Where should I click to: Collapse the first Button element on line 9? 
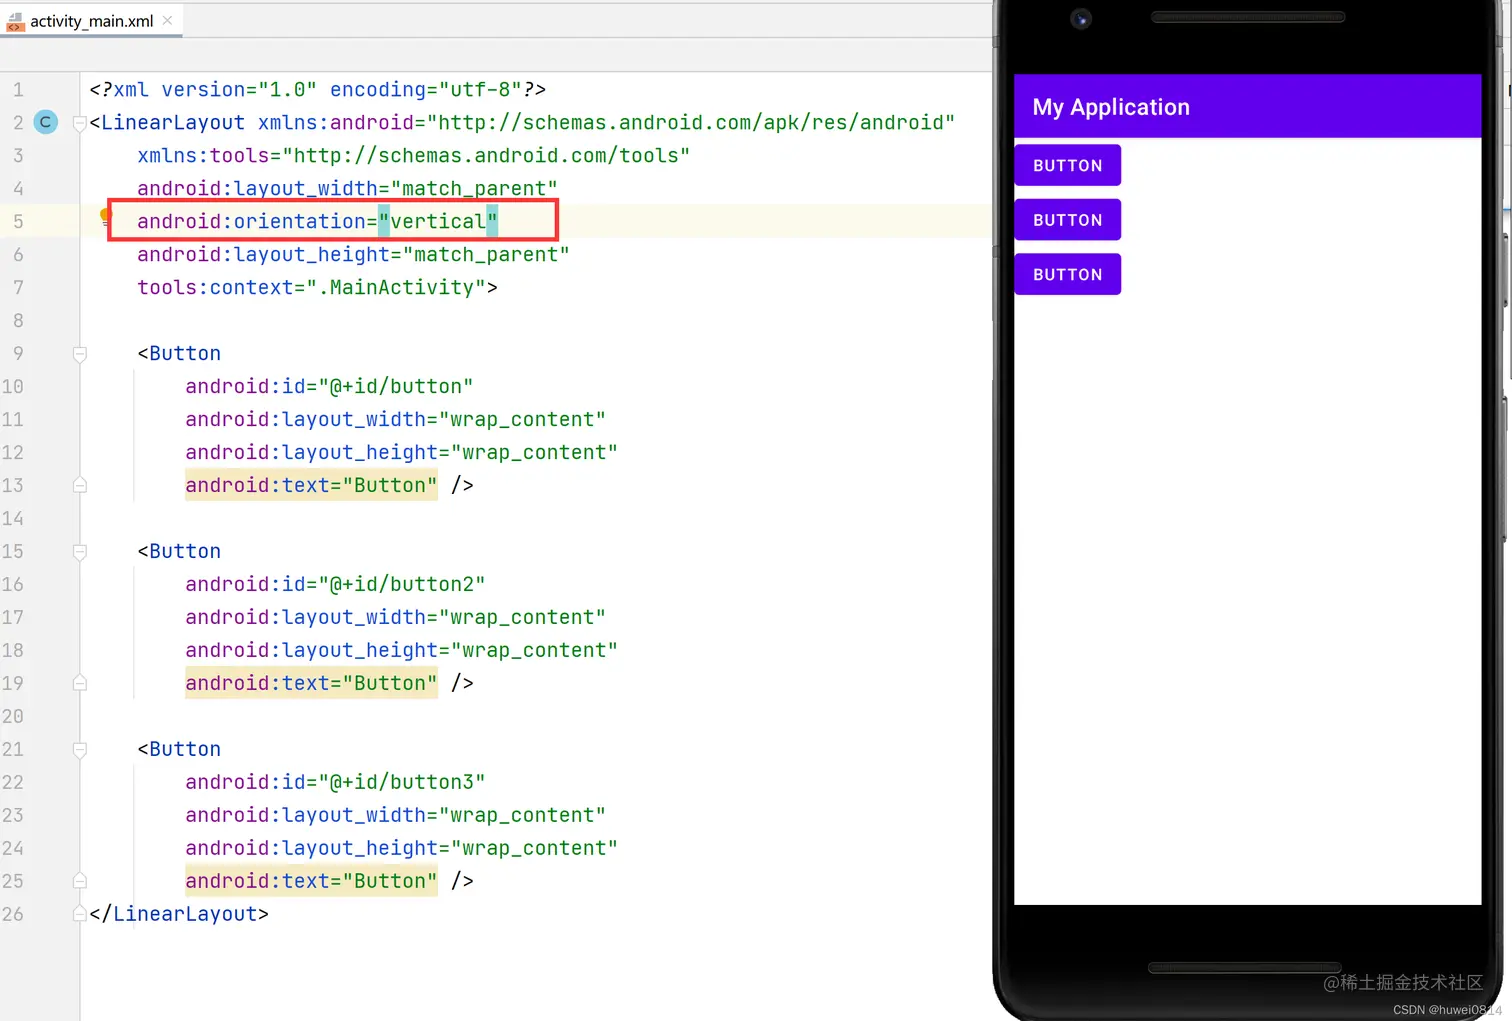[x=80, y=353]
